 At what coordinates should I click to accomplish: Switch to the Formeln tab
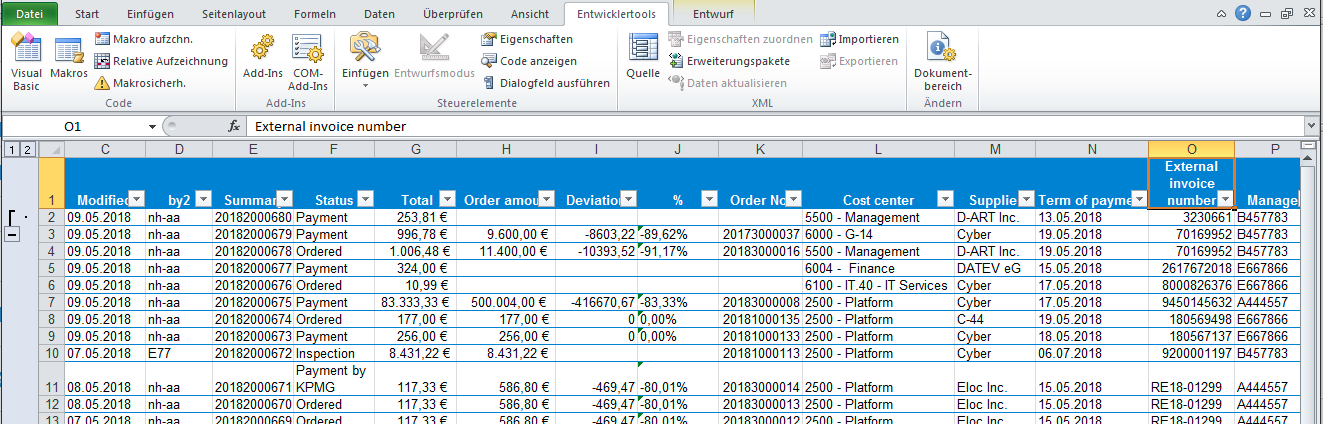click(x=315, y=14)
